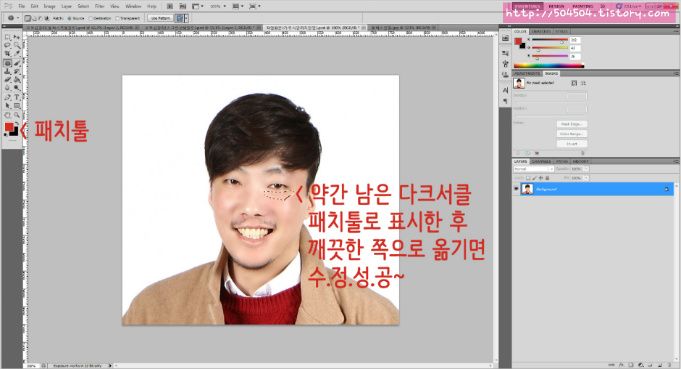Click the Add pixel mask icon
The width and height of the screenshot is (681, 369).
coord(574,83)
